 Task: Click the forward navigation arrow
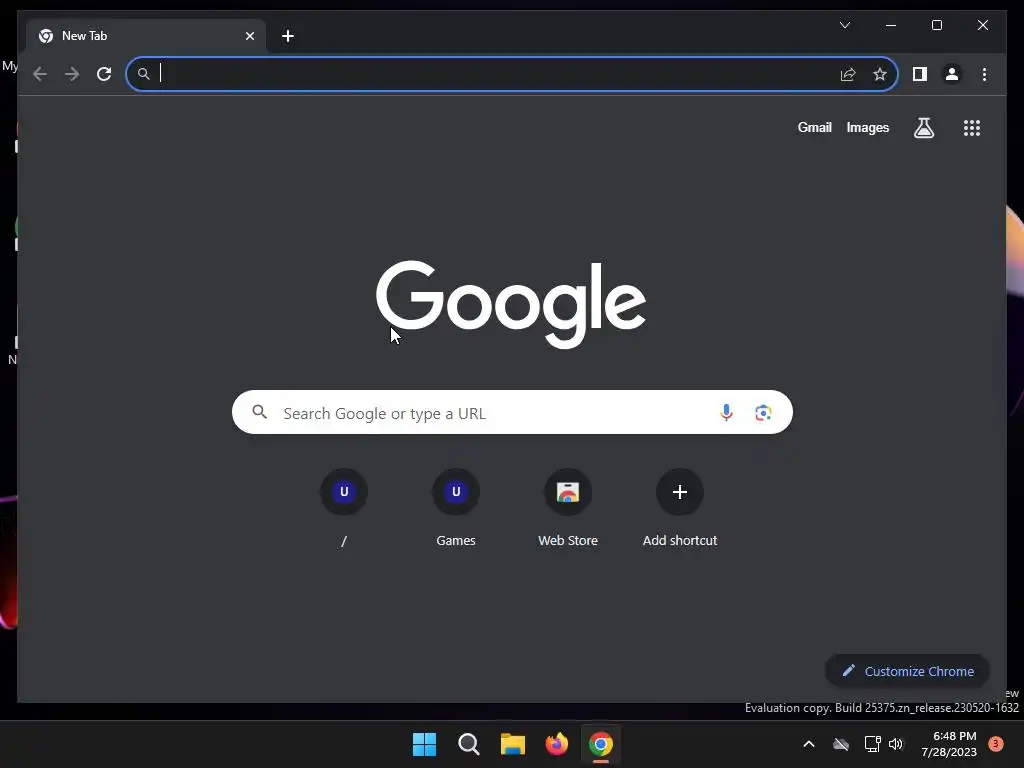[72, 74]
